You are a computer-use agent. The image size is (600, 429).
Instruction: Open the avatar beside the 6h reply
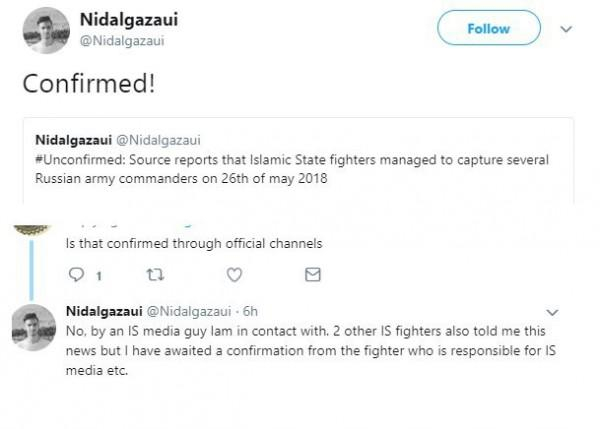click(37, 326)
